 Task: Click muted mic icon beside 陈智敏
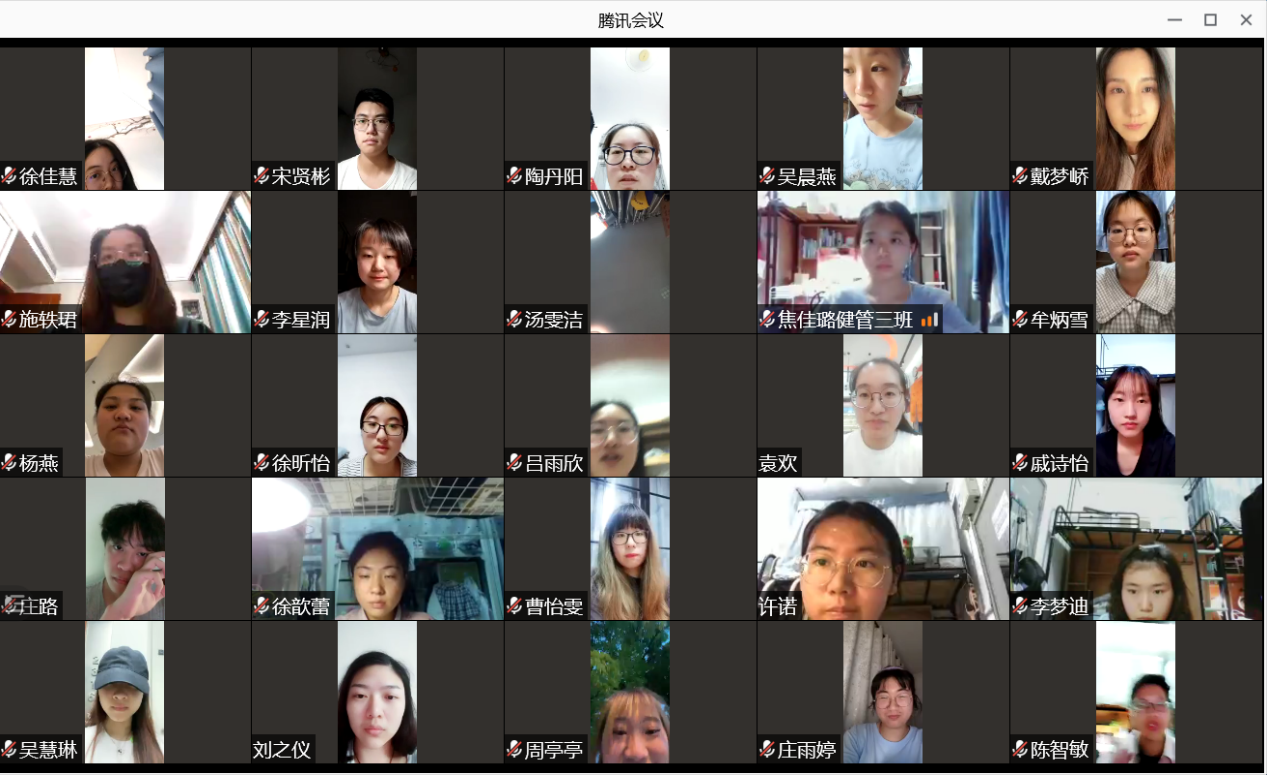coord(1020,750)
